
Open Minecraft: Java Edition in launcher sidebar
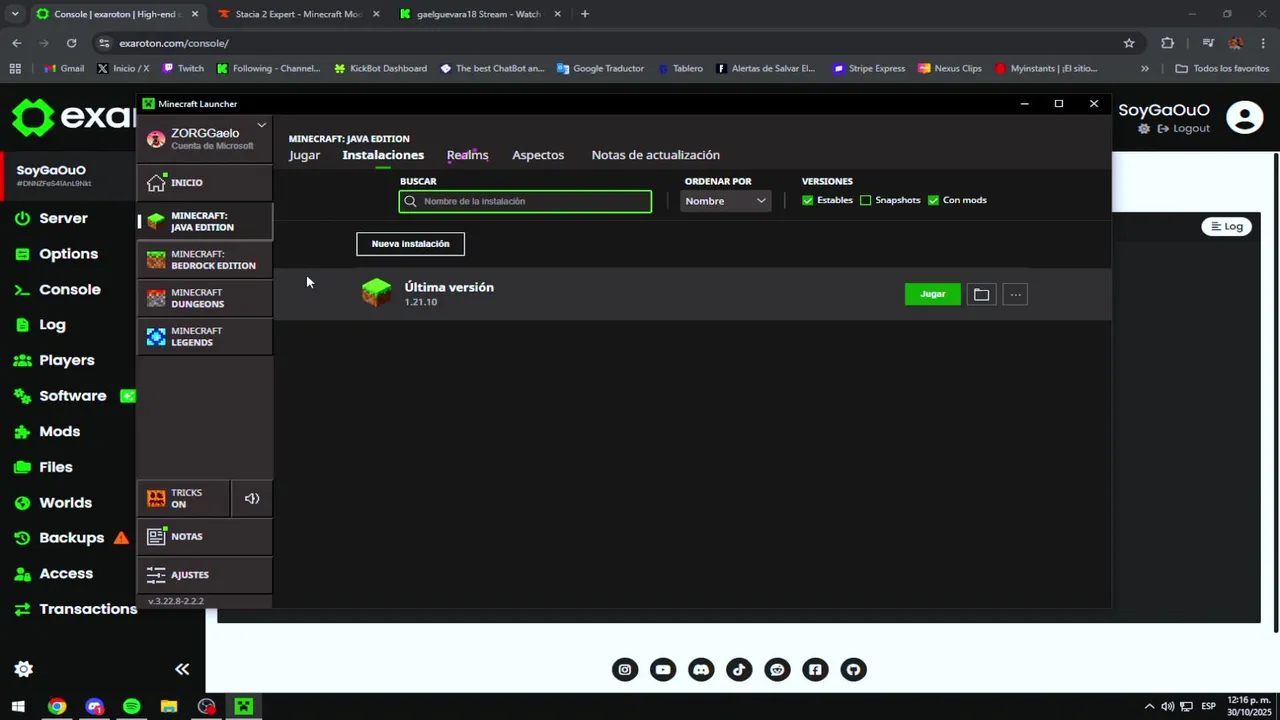pyautogui.click(x=204, y=221)
